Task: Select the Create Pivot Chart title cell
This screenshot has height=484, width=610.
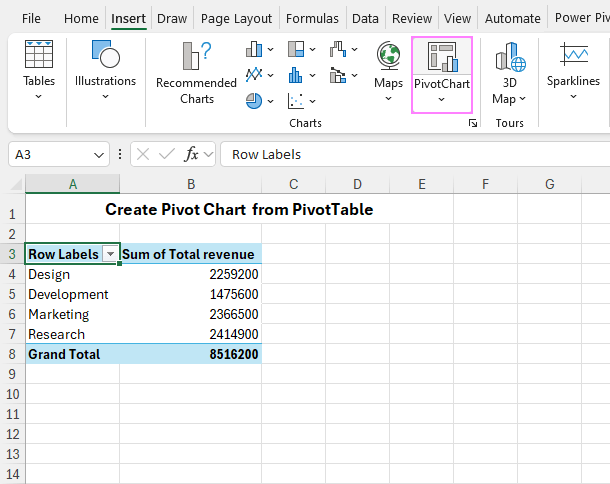Action: [x=239, y=209]
